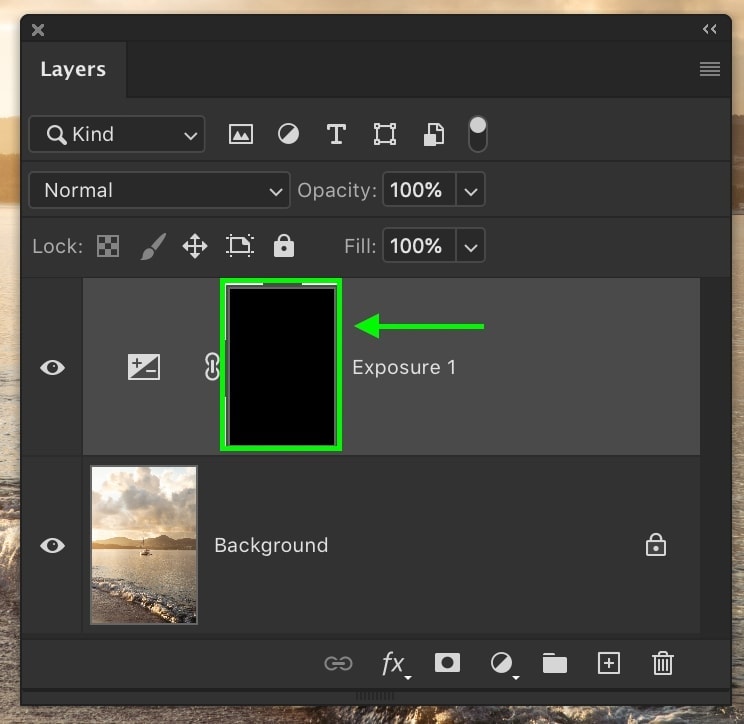Toggle the layer filtering switch

pyautogui.click(x=477, y=134)
